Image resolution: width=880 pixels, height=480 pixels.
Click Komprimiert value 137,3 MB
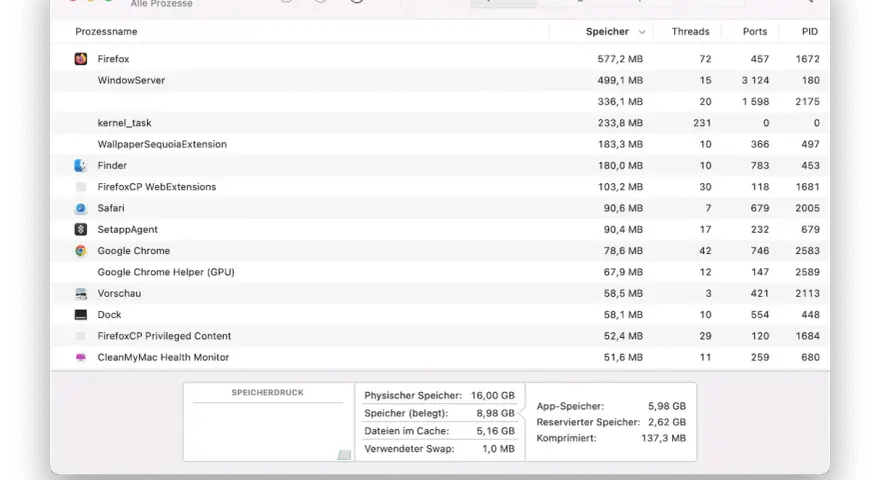pos(663,438)
